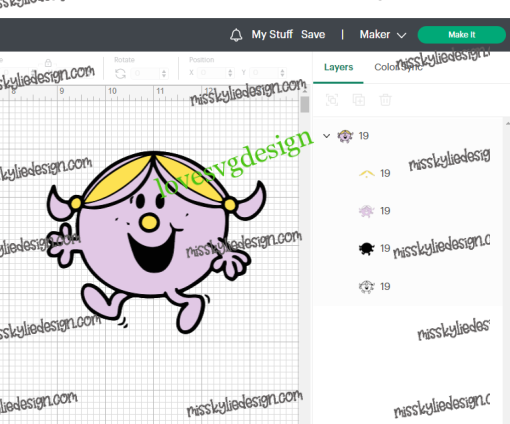Collapse the group 19 layer chevron
The image size is (510, 424).
click(x=327, y=136)
